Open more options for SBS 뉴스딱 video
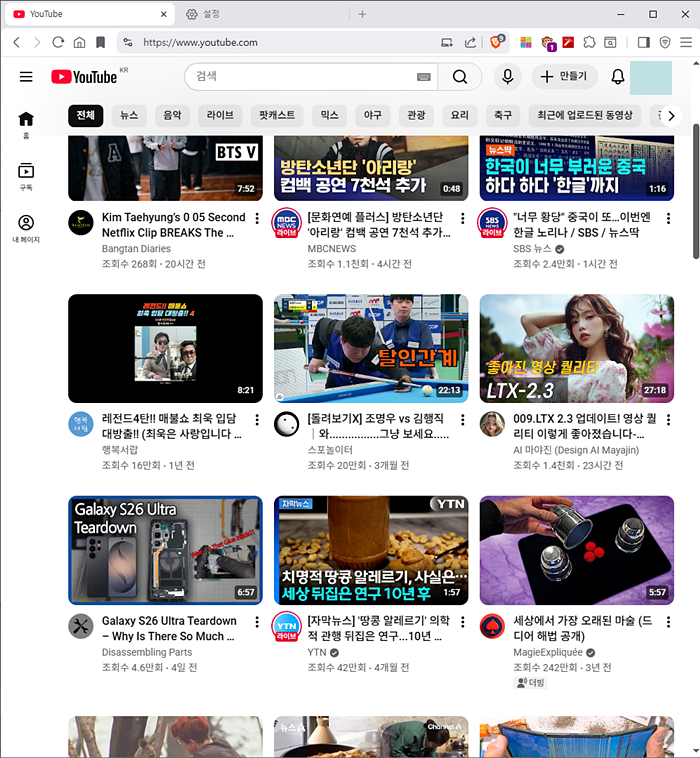 coord(669,219)
